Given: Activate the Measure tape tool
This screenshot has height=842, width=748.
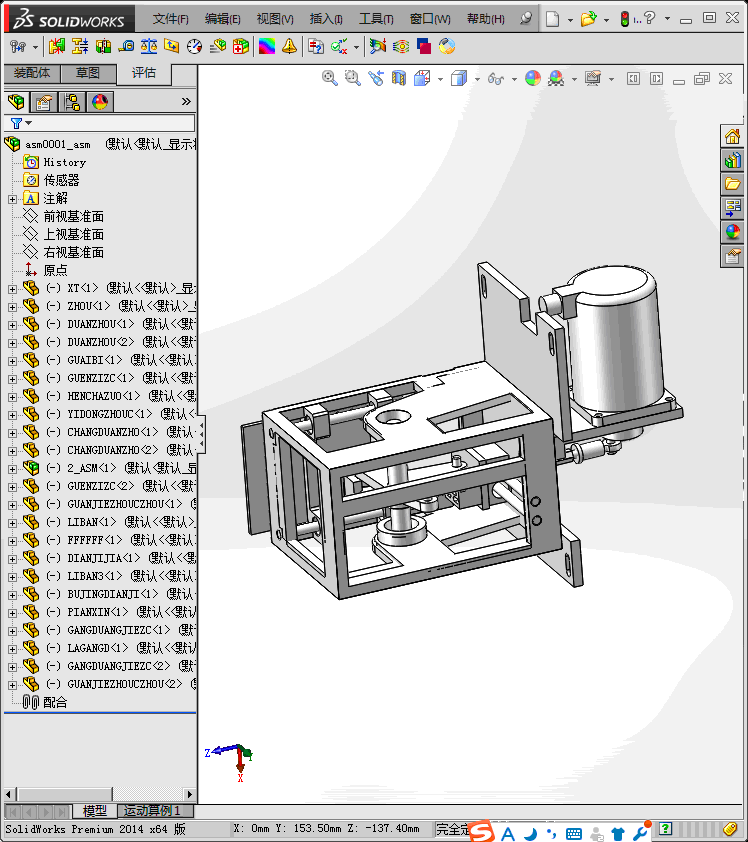Looking at the screenshot, I should [126, 47].
